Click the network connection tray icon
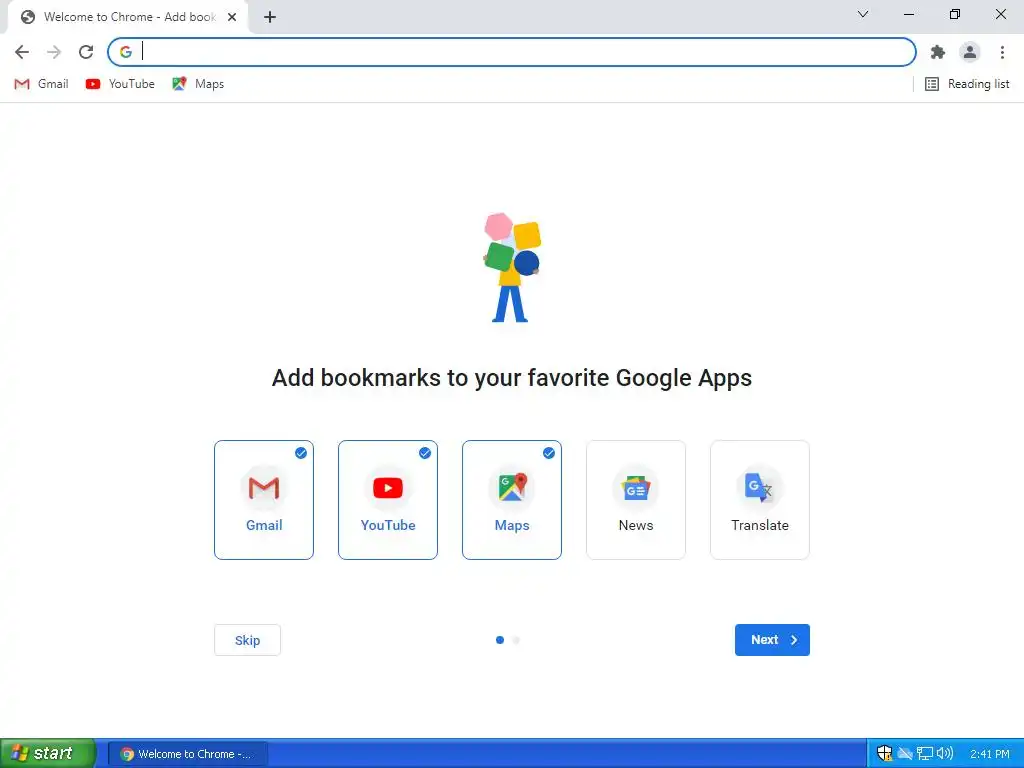 coord(925,754)
